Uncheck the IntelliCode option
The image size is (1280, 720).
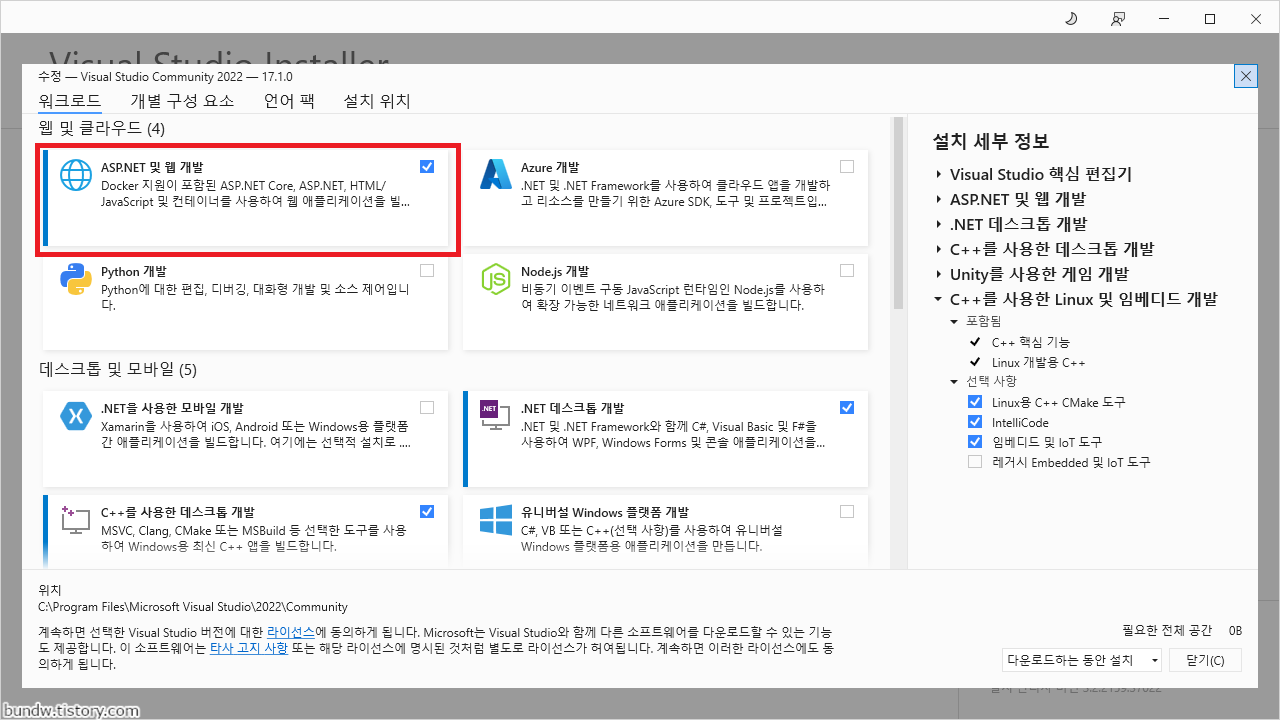pyautogui.click(x=975, y=422)
